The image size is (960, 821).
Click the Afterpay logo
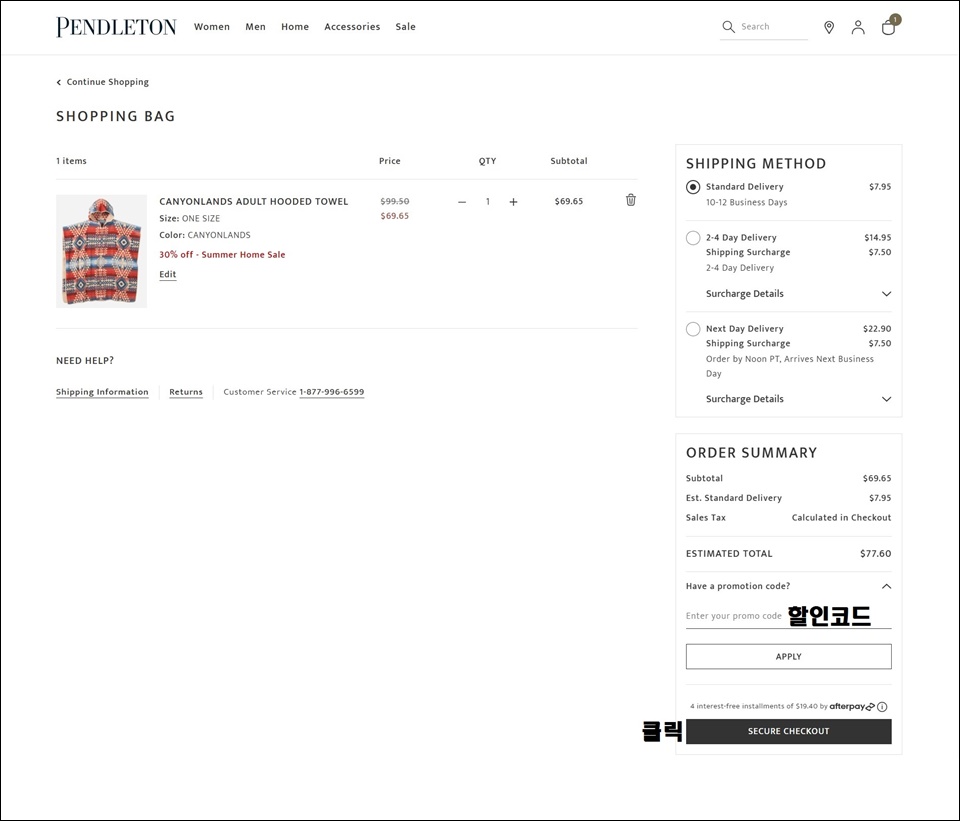click(852, 707)
